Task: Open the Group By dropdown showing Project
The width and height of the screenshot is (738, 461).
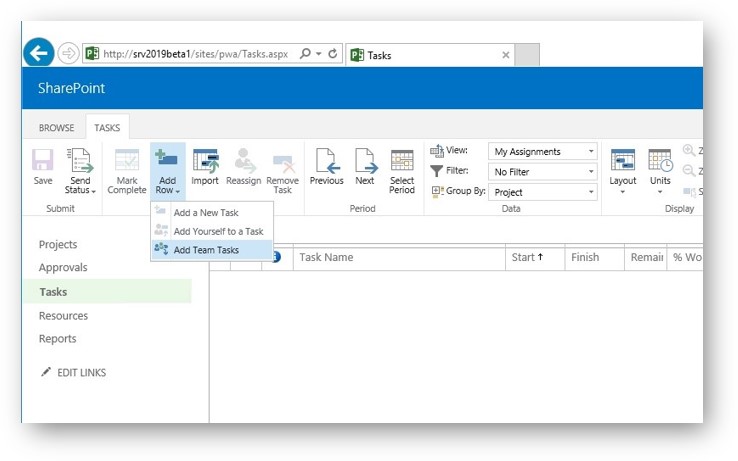Action: click(x=543, y=192)
